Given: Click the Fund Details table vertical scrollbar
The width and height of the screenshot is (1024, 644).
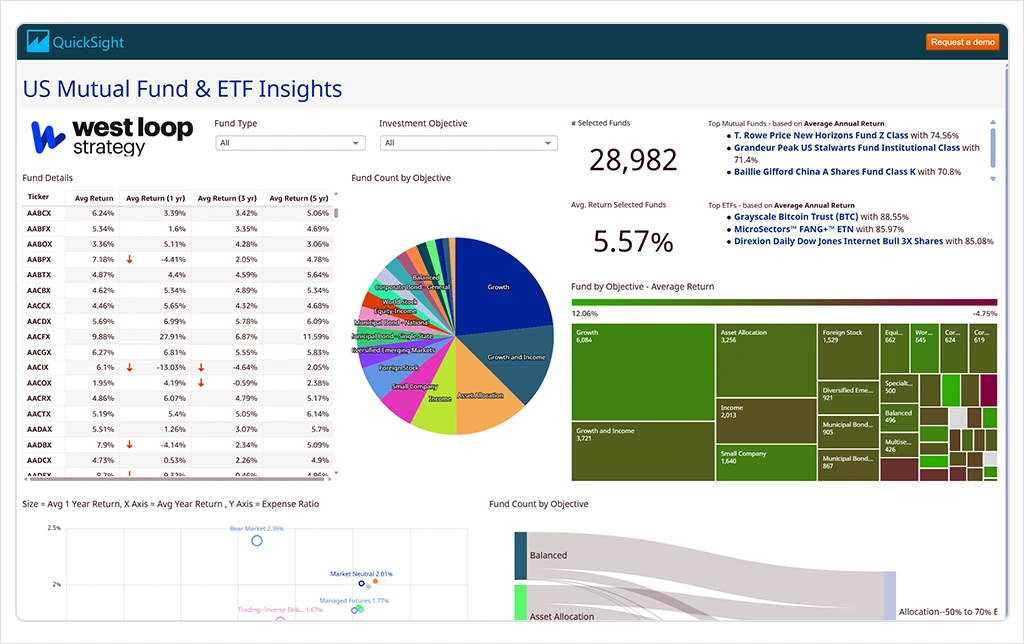Looking at the screenshot, I should click(336, 212).
